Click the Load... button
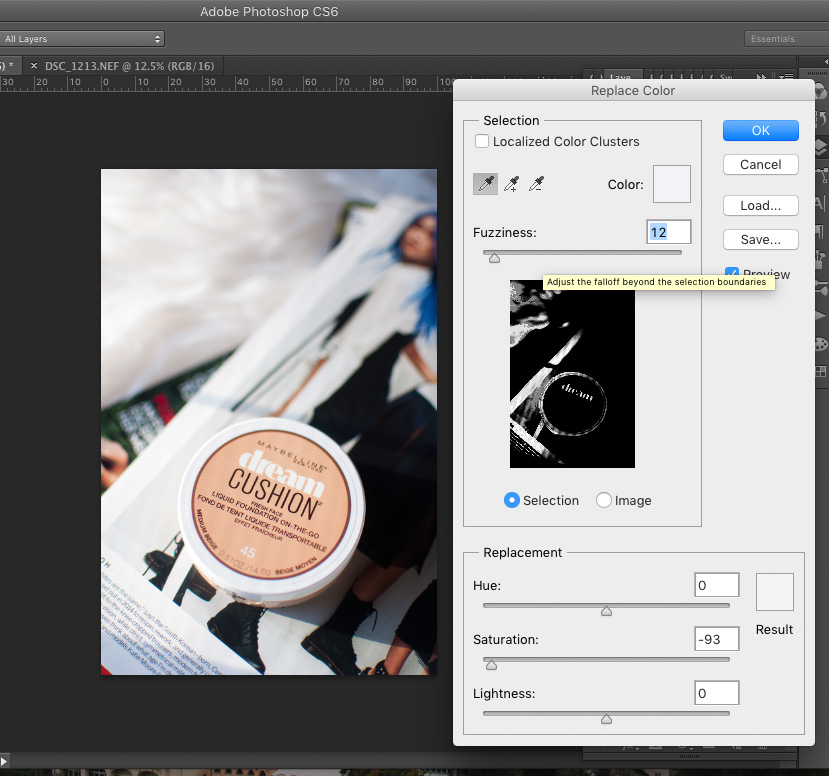 (x=760, y=206)
